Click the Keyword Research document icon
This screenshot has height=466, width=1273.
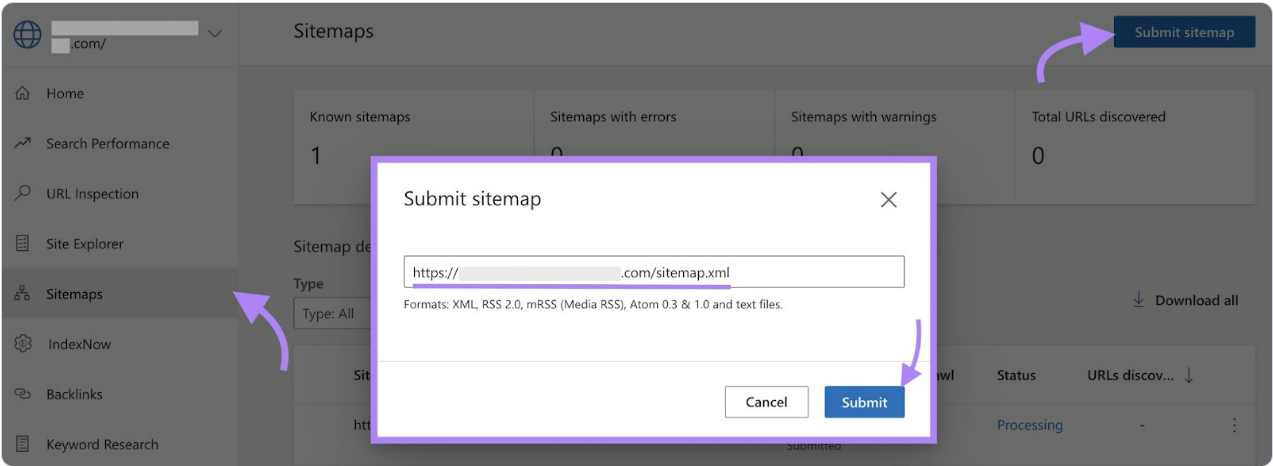[22, 444]
